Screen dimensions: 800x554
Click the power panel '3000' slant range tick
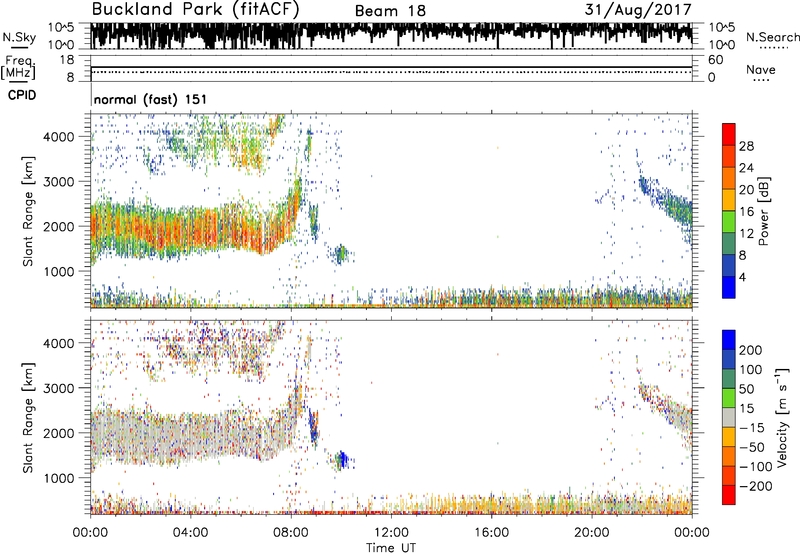[x=58, y=182]
